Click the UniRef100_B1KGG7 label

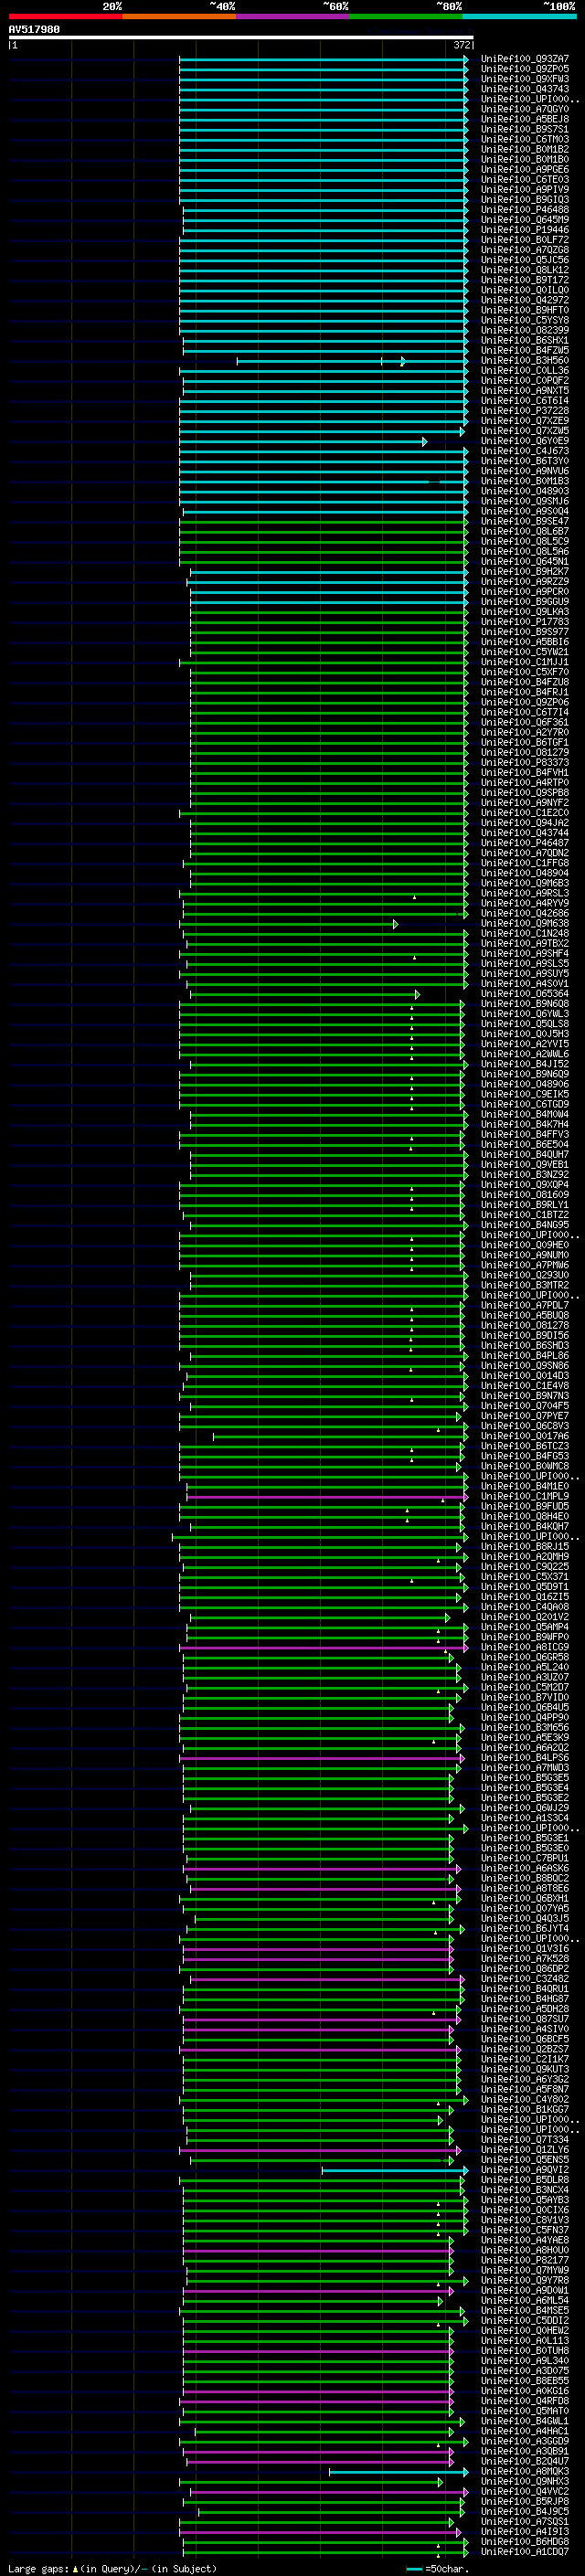tap(525, 2110)
